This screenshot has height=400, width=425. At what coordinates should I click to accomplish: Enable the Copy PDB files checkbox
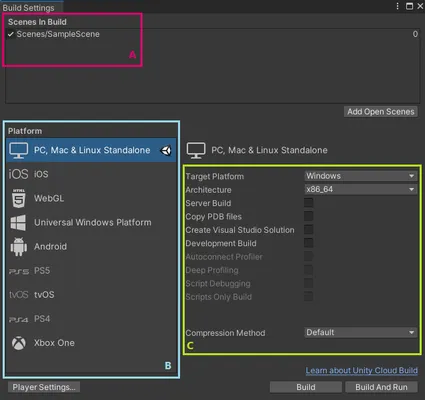pos(308,216)
